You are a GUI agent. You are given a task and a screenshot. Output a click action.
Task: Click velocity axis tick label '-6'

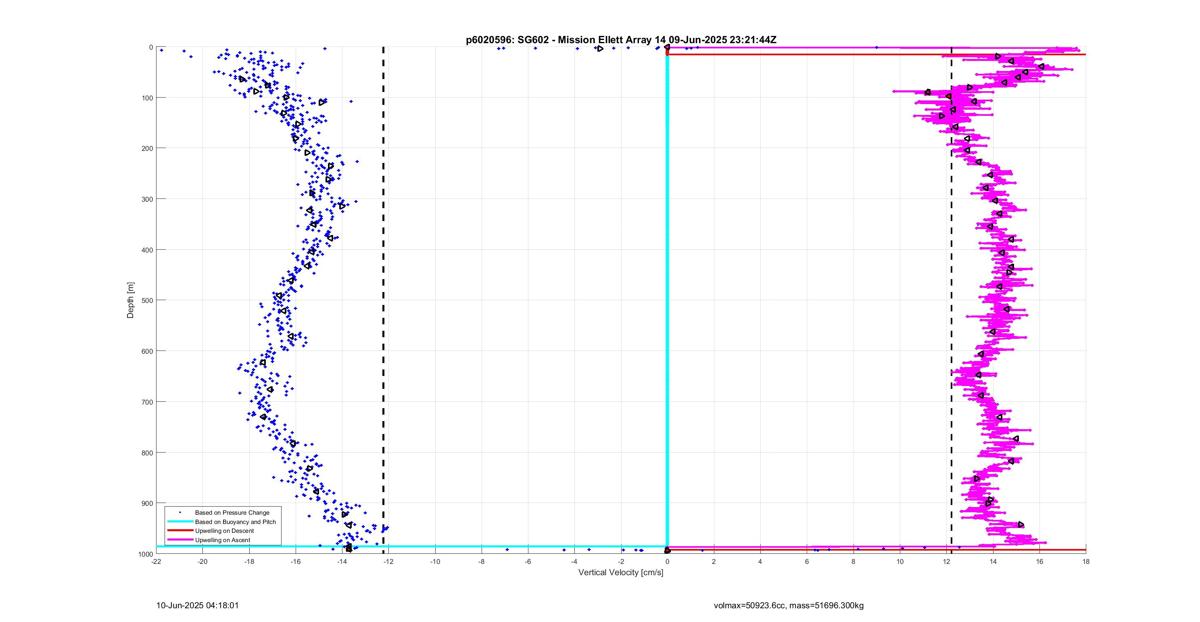click(529, 562)
